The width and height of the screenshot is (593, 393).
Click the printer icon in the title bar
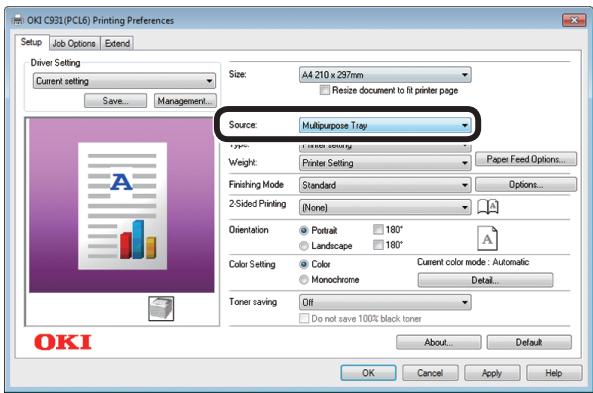click(x=17, y=20)
